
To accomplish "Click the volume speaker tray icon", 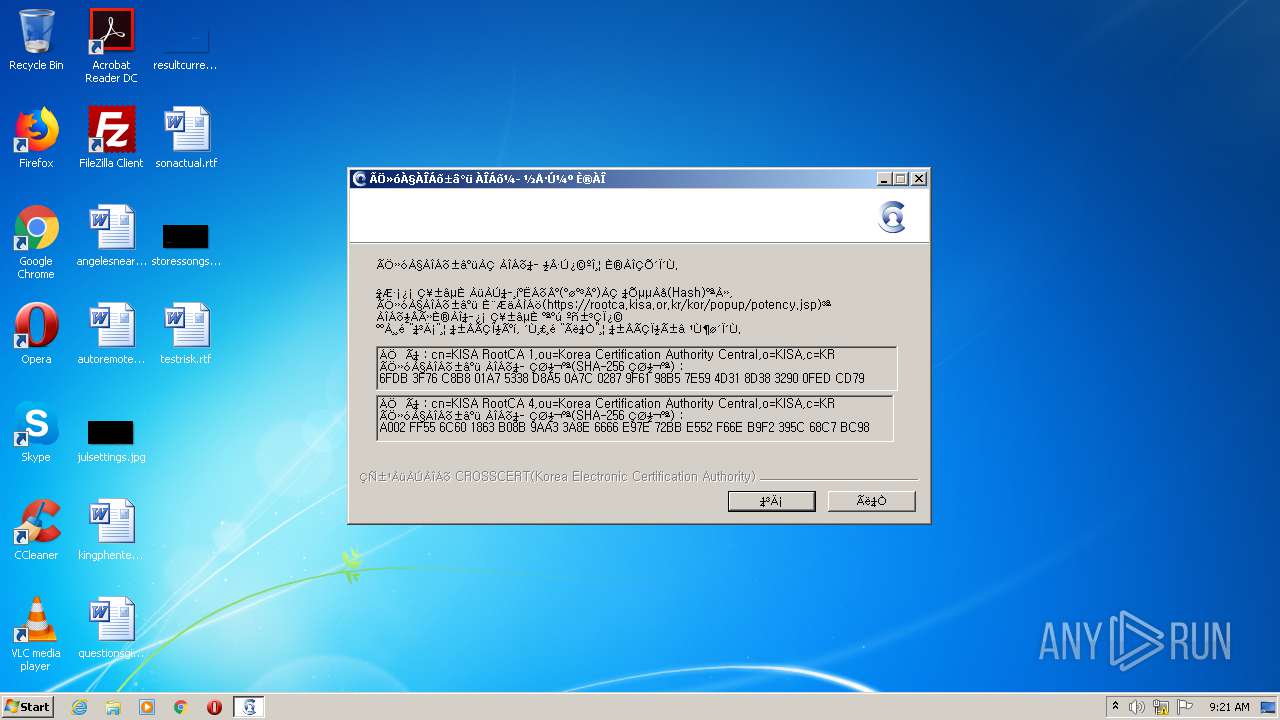I will (1137, 707).
